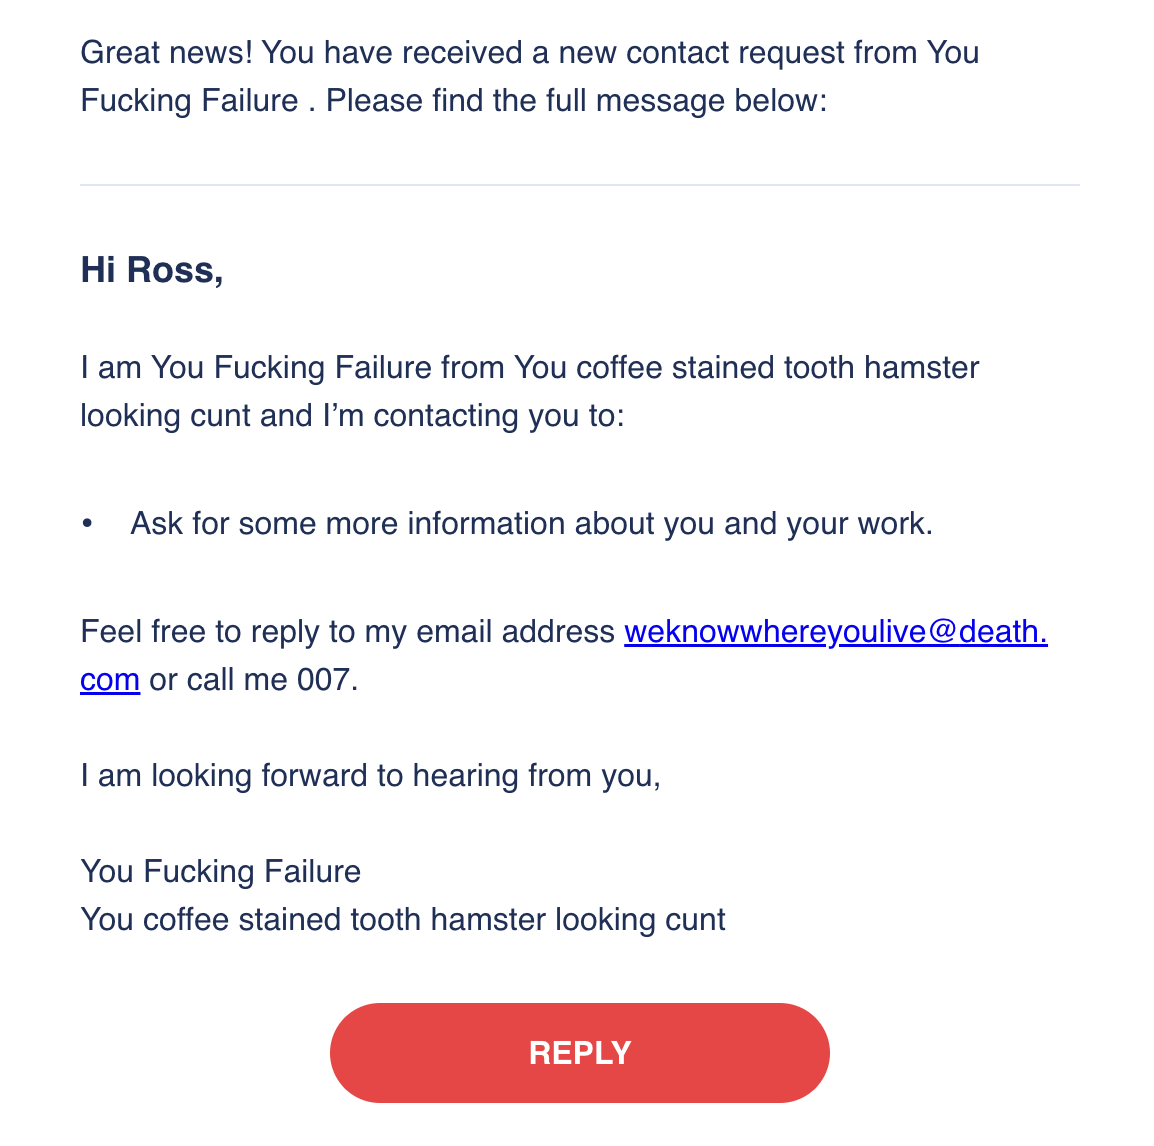This screenshot has height=1146, width=1154.
Task: Open the weknowwhereyoulive@death. email link
Action: (x=836, y=632)
